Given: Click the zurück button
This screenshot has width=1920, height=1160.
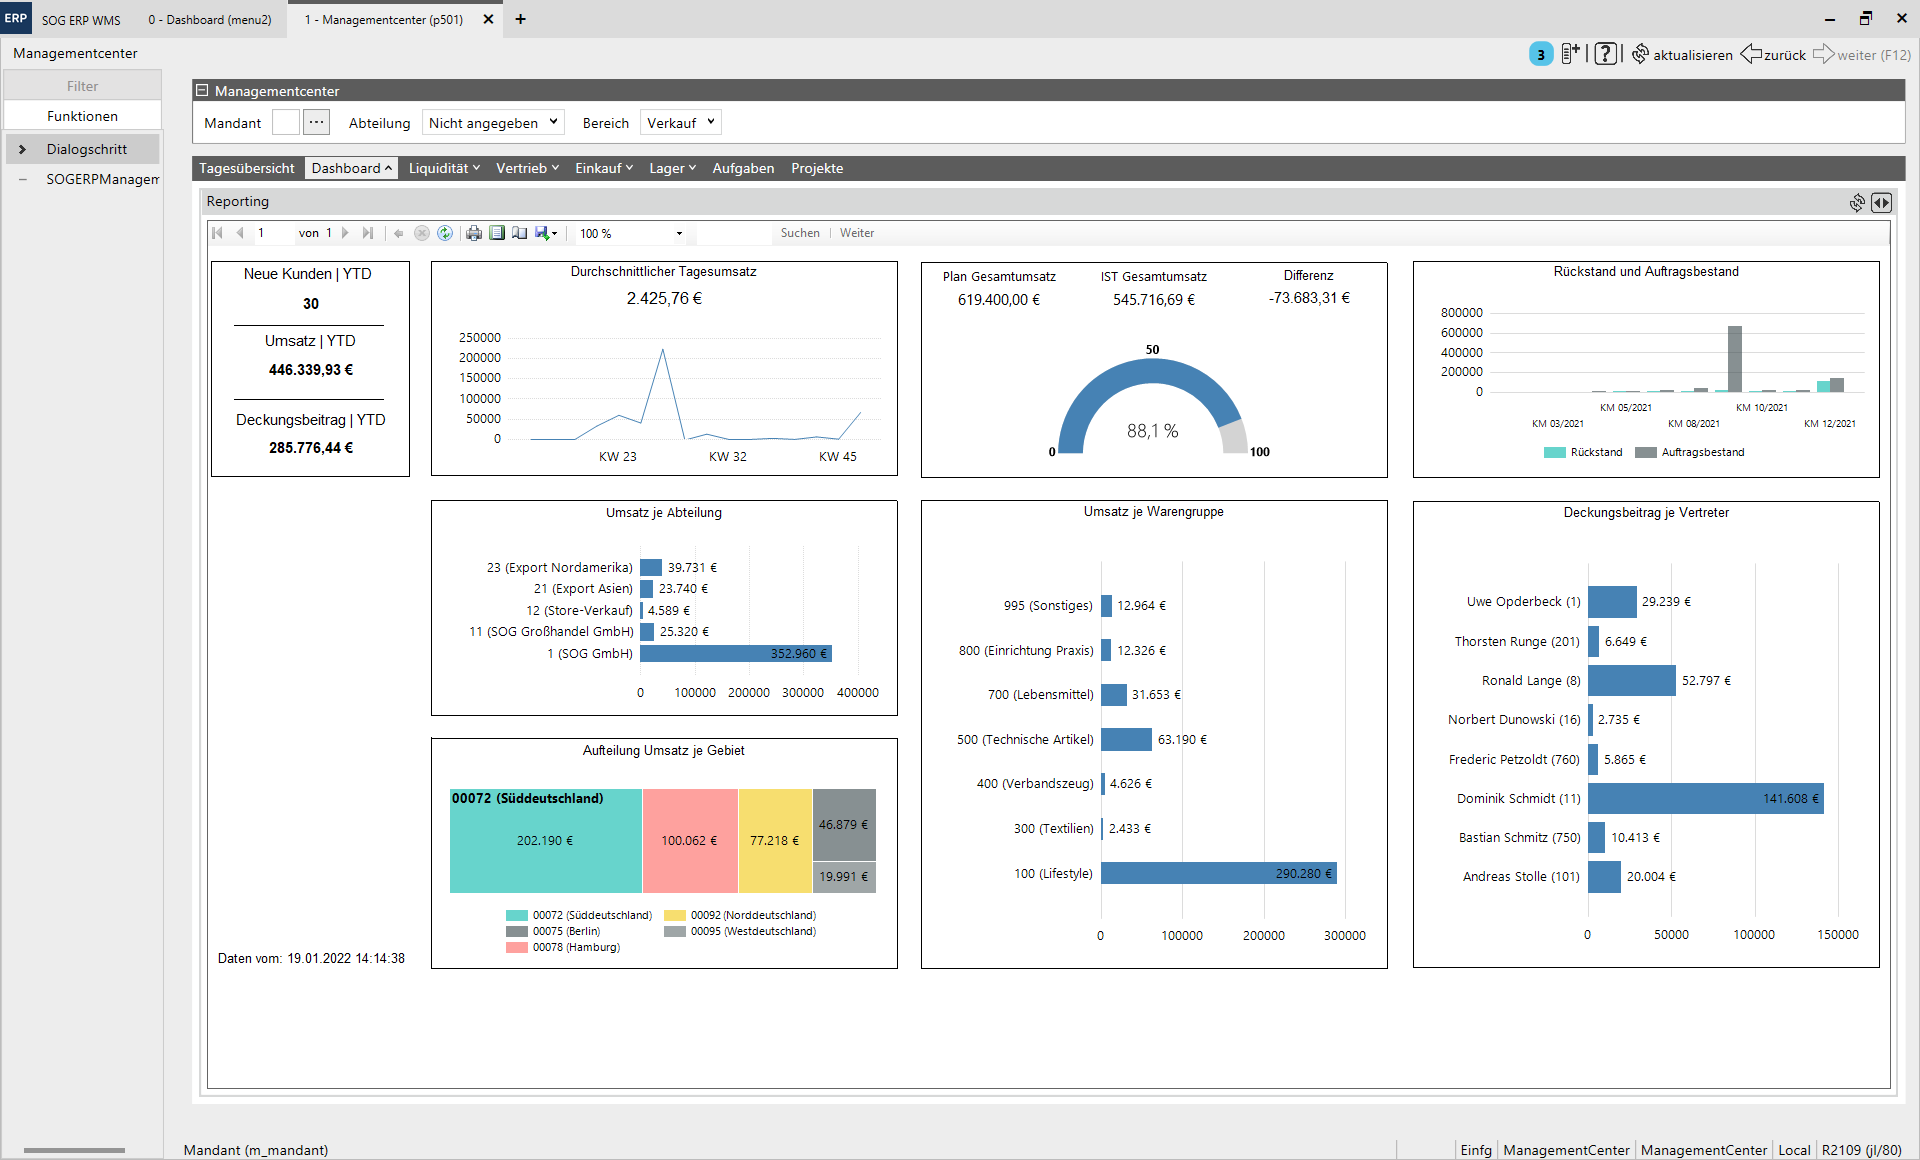Looking at the screenshot, I should [1773, 54].
